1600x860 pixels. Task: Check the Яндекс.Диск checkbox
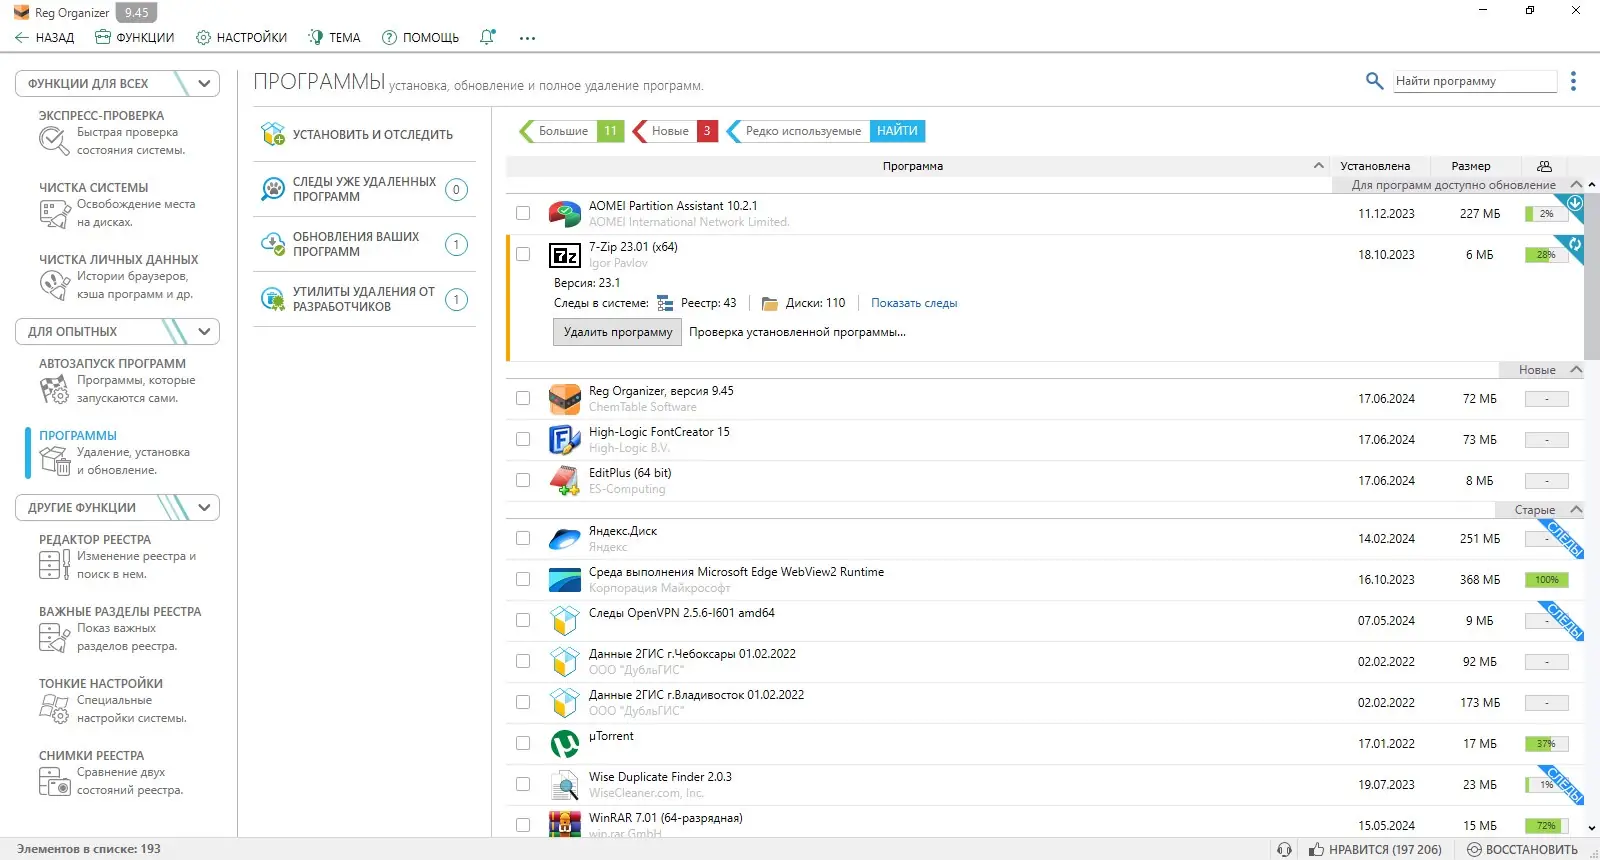point(523,538)
